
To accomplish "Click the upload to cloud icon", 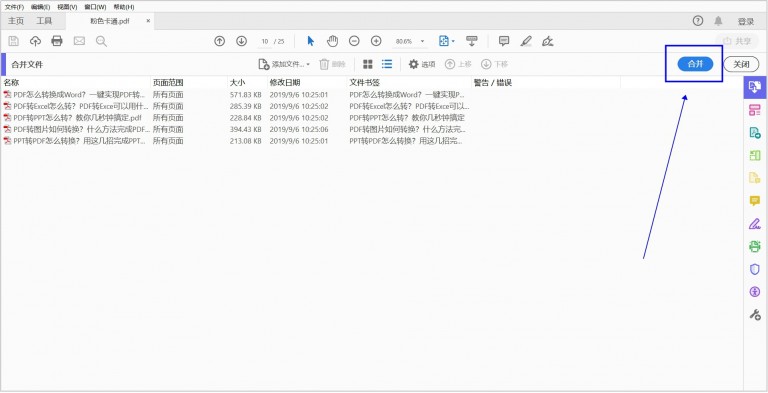I will point(35,41).
